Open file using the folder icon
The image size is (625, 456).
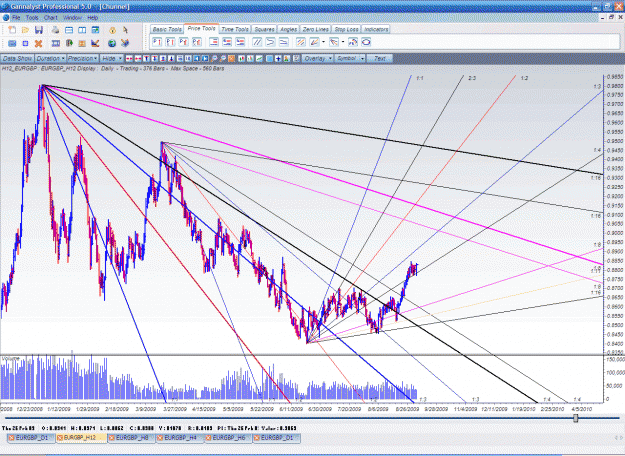click(25, 30)
